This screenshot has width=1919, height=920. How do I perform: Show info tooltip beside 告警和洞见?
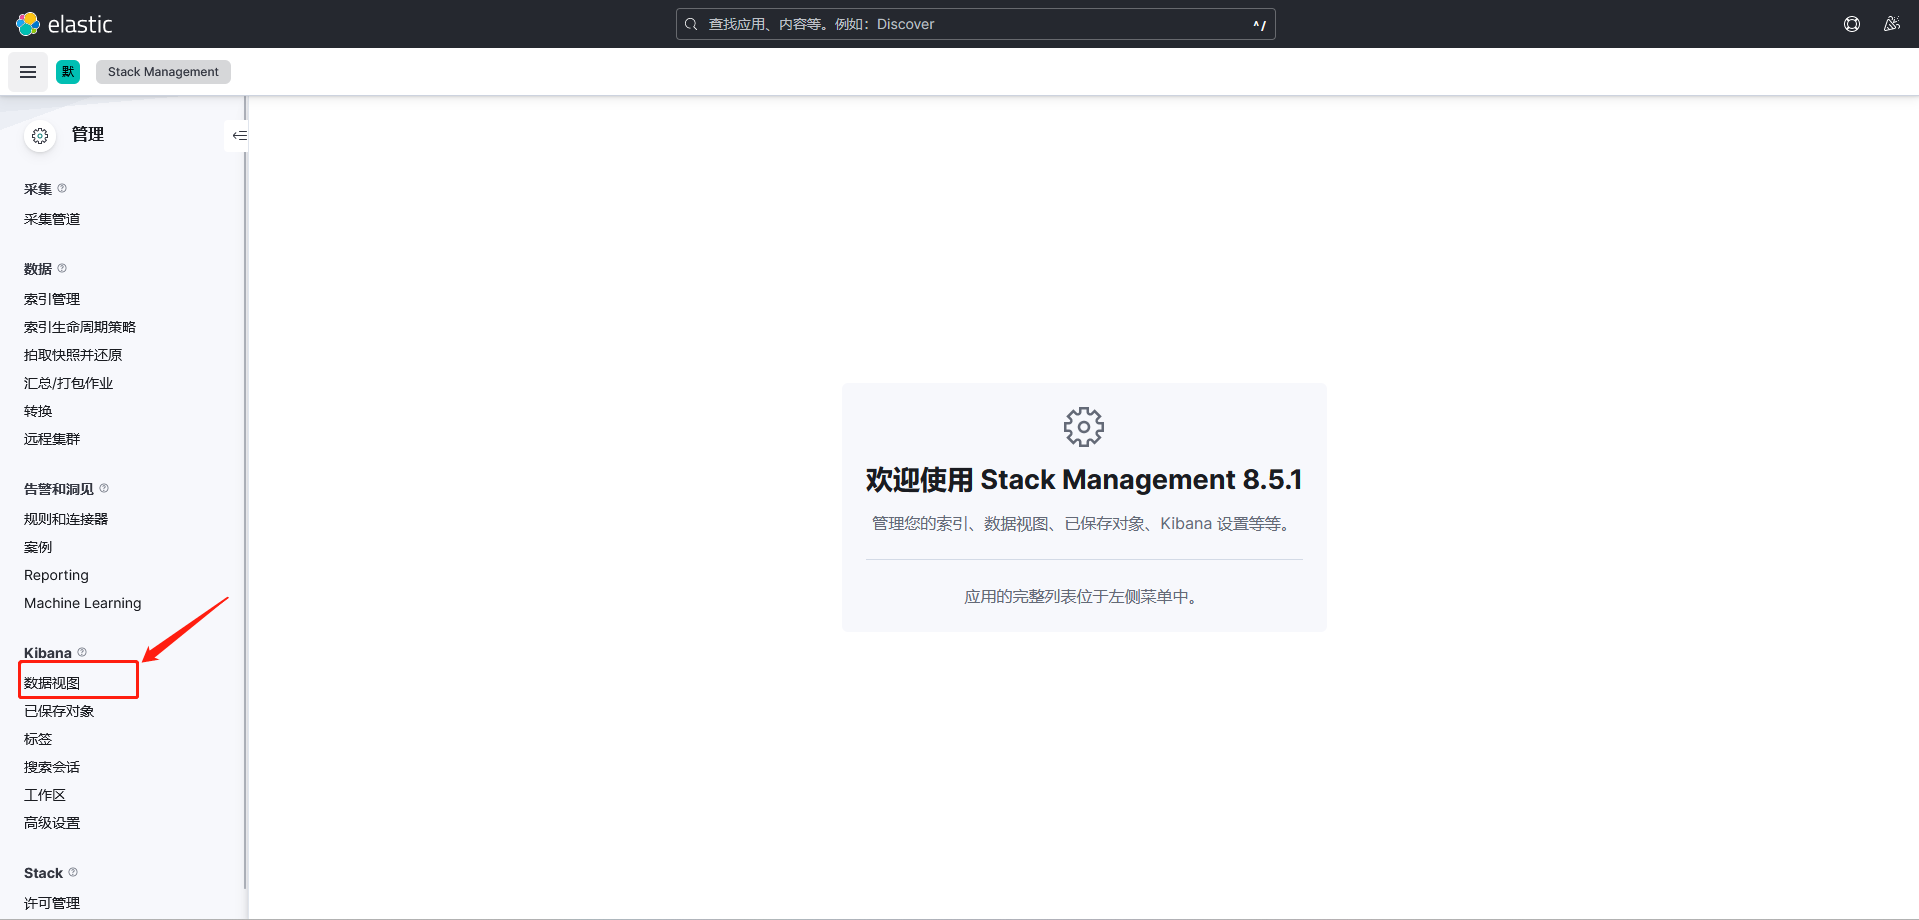tap(104, 488)
